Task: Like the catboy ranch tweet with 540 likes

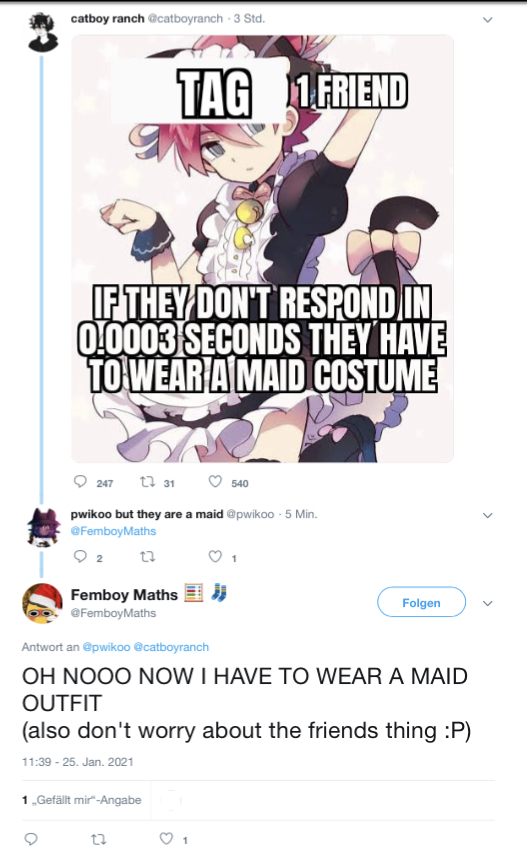Action: pos(215,482)
